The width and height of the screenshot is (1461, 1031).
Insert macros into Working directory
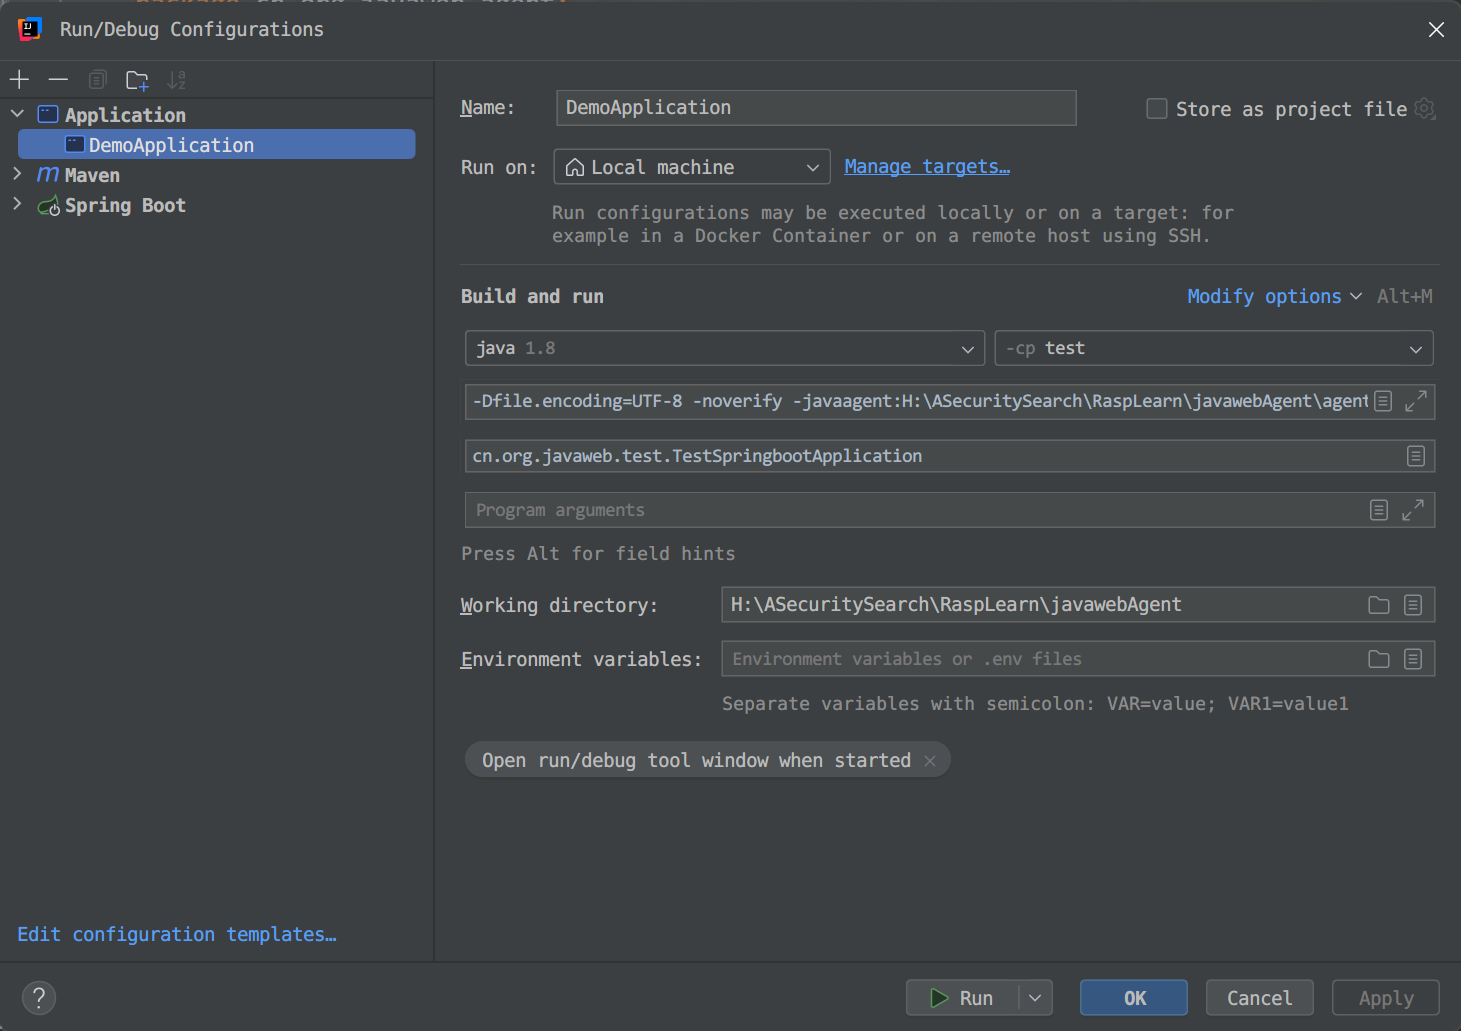(1413, 605)
